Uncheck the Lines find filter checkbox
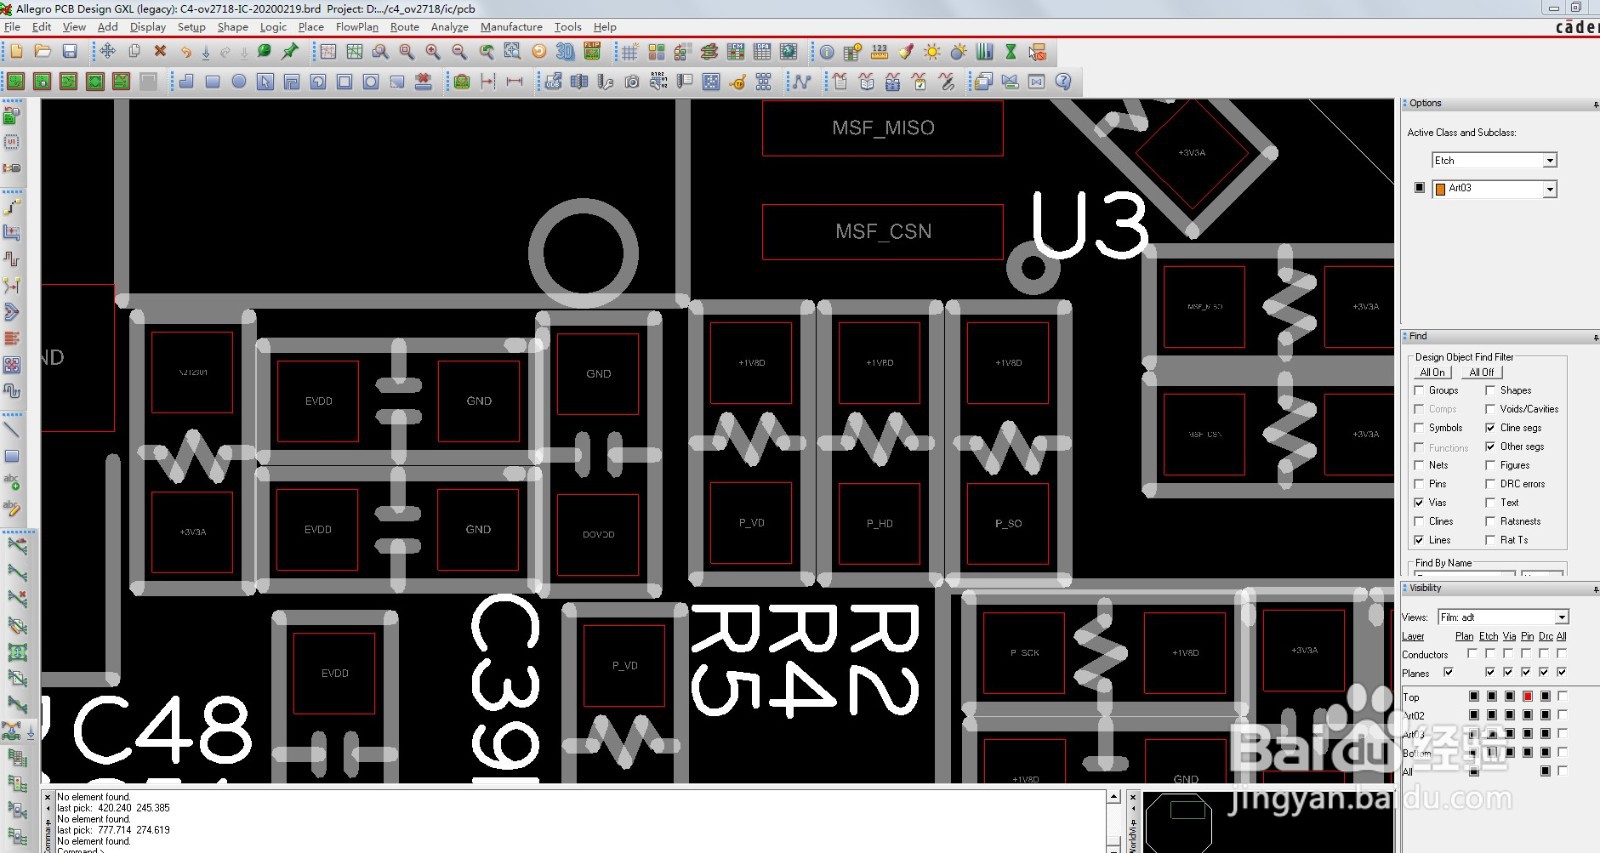This screenshot has width=1600, height=853. 1418,539
